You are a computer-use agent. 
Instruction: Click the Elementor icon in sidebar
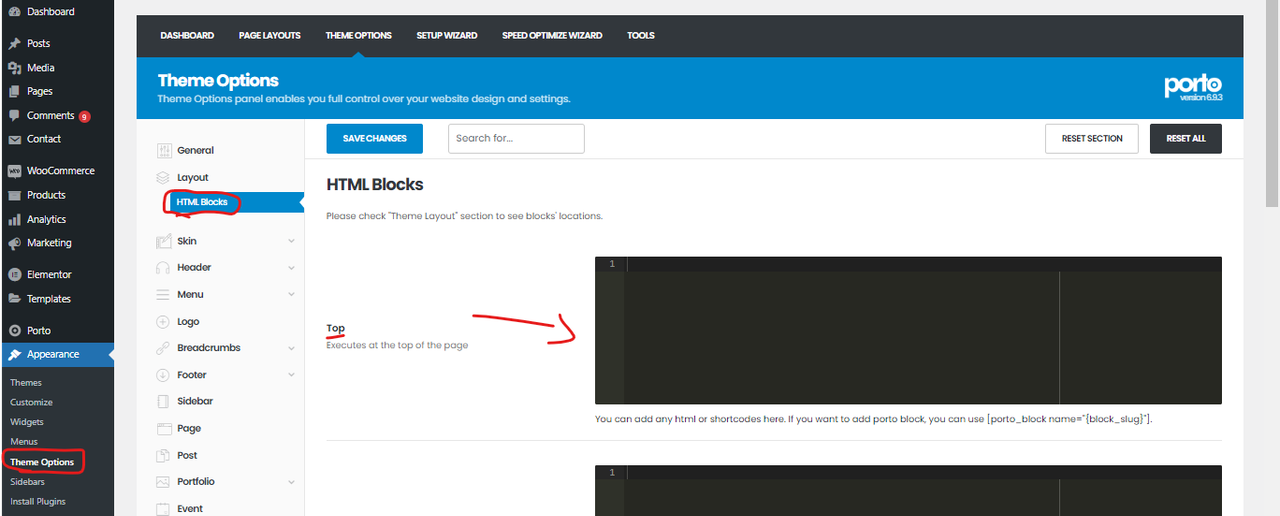point(14,274)
